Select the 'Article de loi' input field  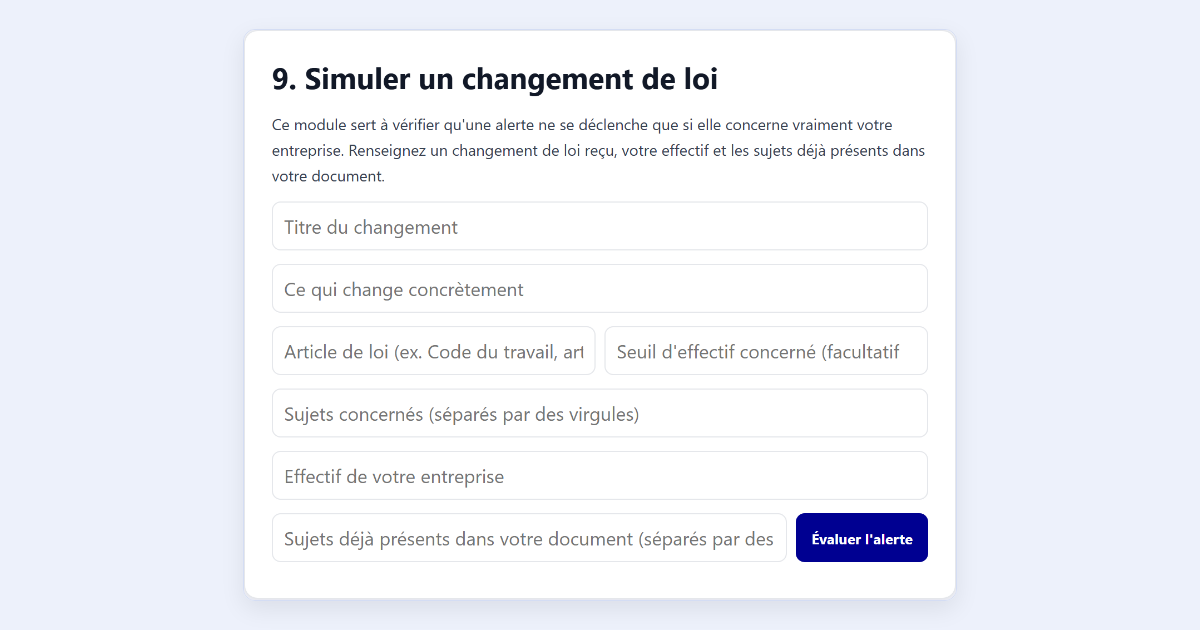tap(434, 351)
